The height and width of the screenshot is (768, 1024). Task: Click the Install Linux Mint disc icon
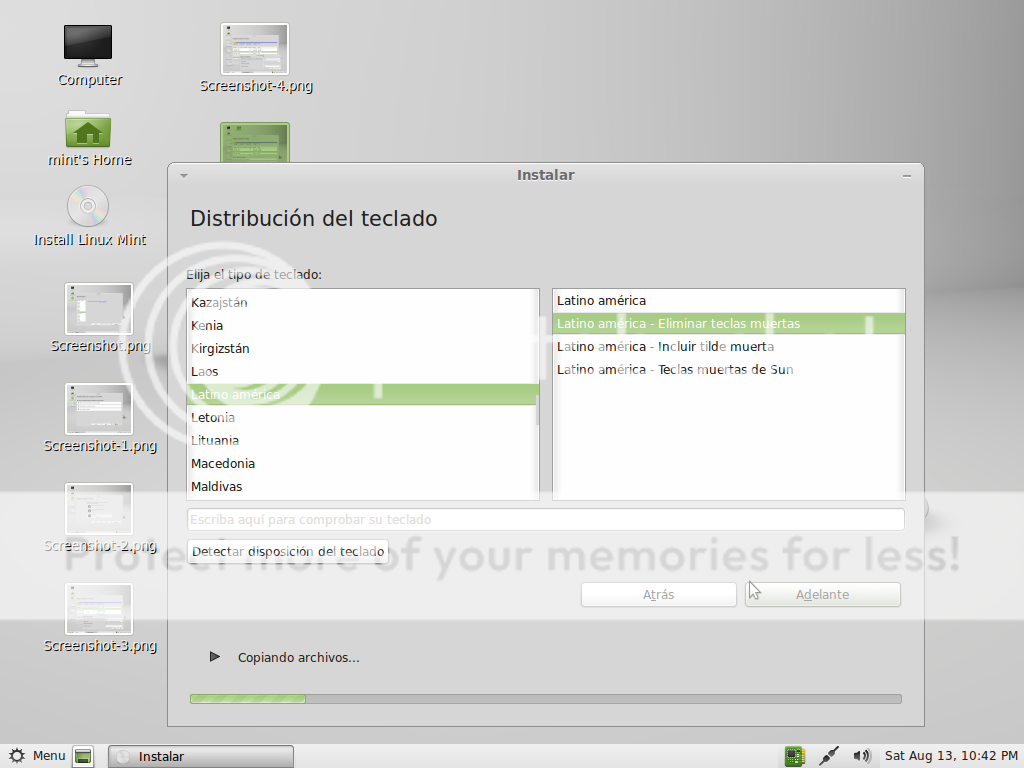88,207
